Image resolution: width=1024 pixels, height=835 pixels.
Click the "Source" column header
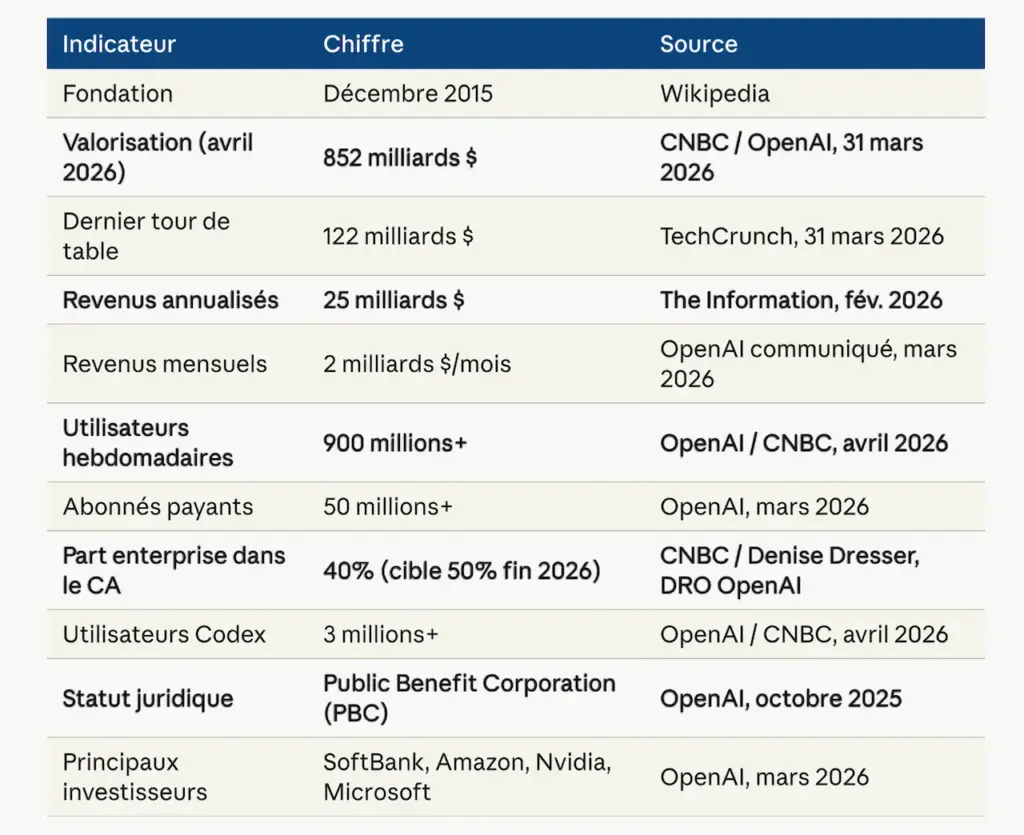[x=698, y=44]
